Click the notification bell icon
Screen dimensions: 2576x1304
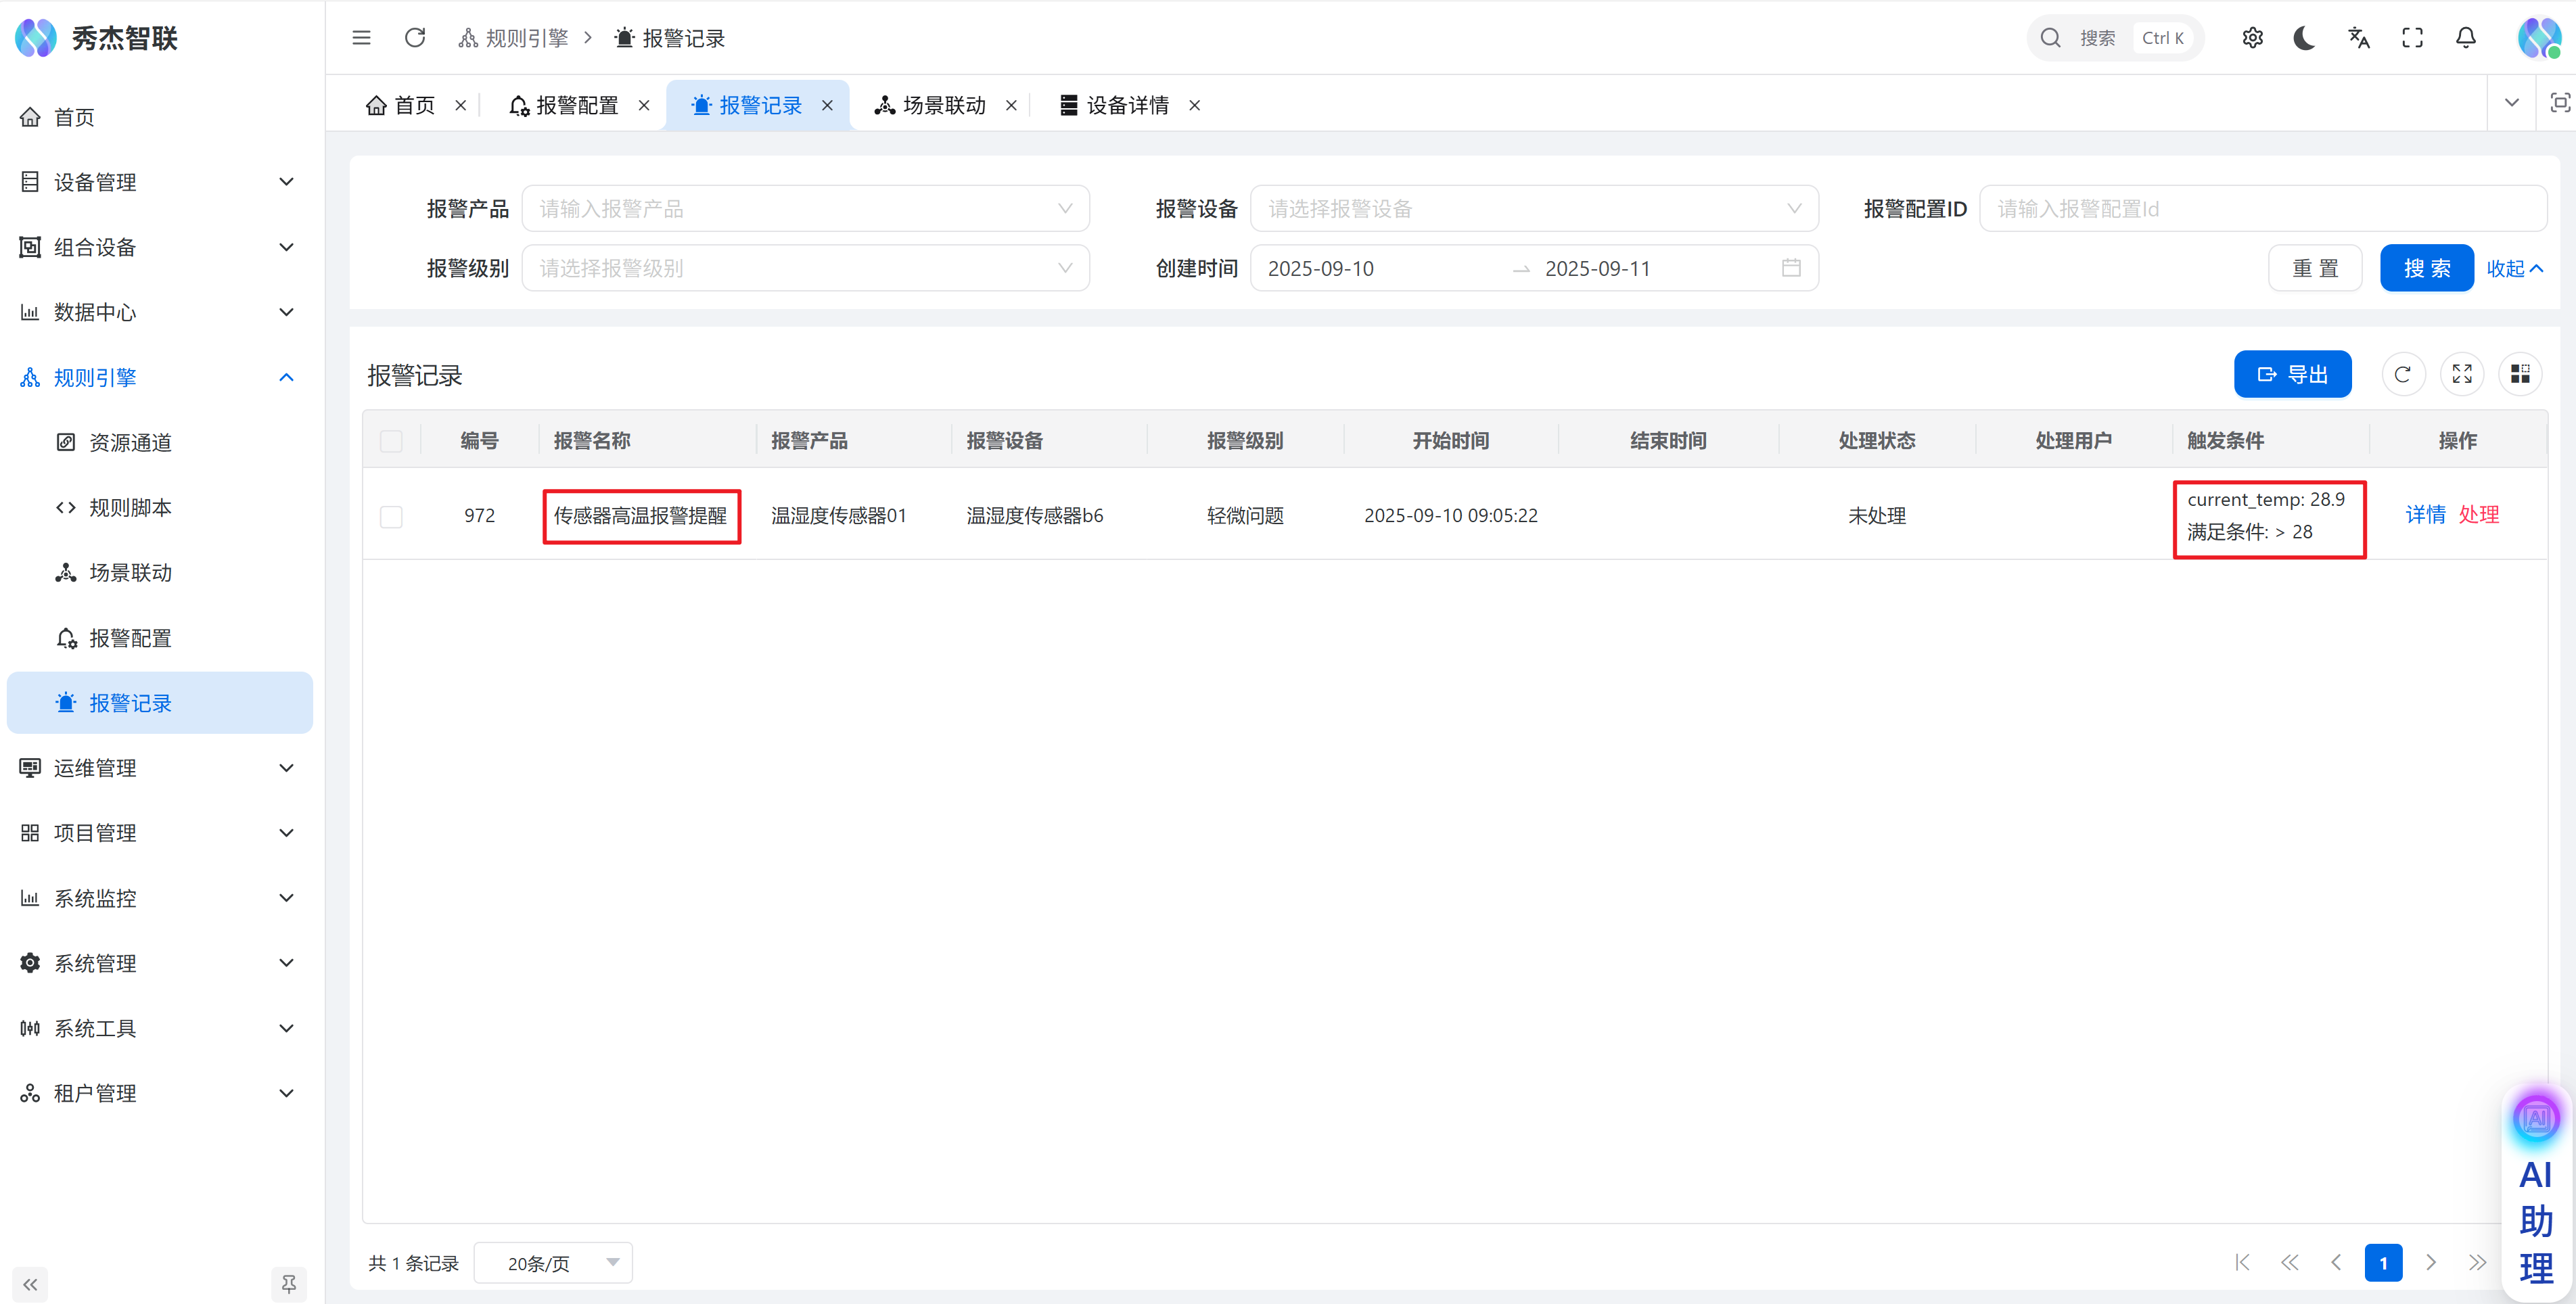(x=2465, y=38)
